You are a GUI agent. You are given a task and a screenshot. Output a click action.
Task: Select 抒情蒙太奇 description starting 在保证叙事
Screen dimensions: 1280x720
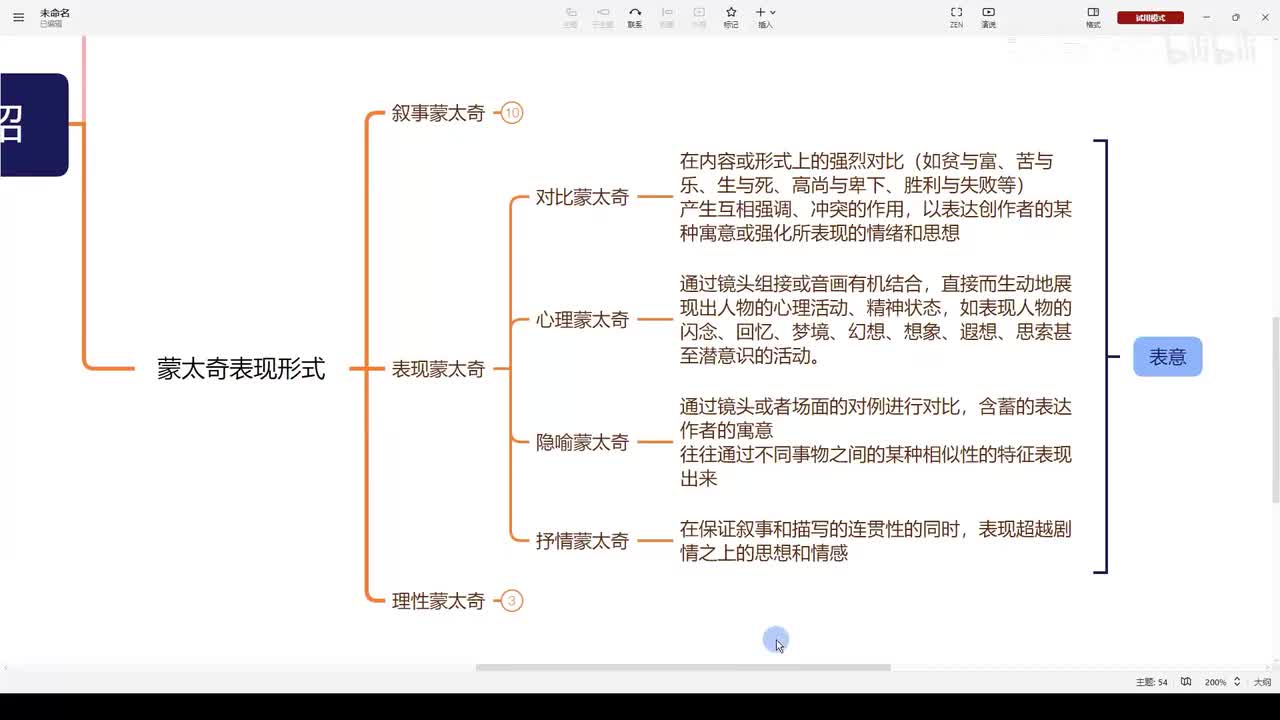(x=875, y=541)
